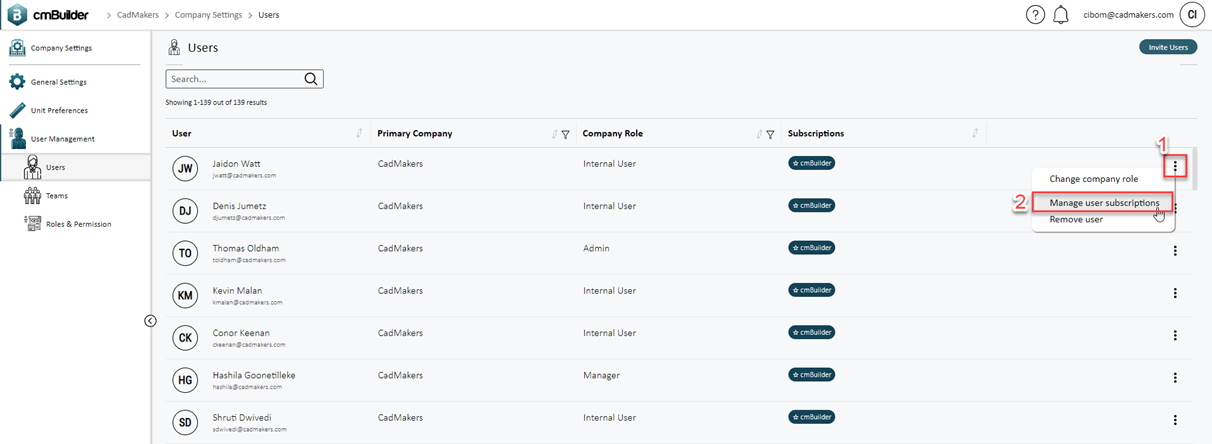Click the TO avatar of Thomas Oldham
Viewport: 1212px width, 444px height.
click(185, 253)
